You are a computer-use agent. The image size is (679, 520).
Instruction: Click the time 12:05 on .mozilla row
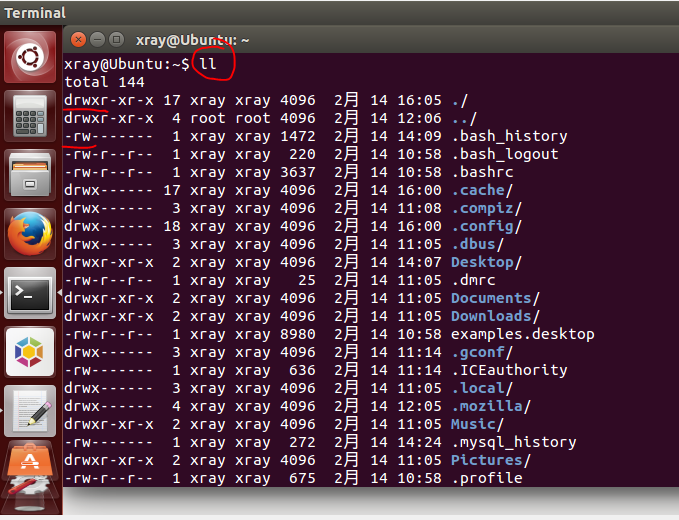[420, 407]
